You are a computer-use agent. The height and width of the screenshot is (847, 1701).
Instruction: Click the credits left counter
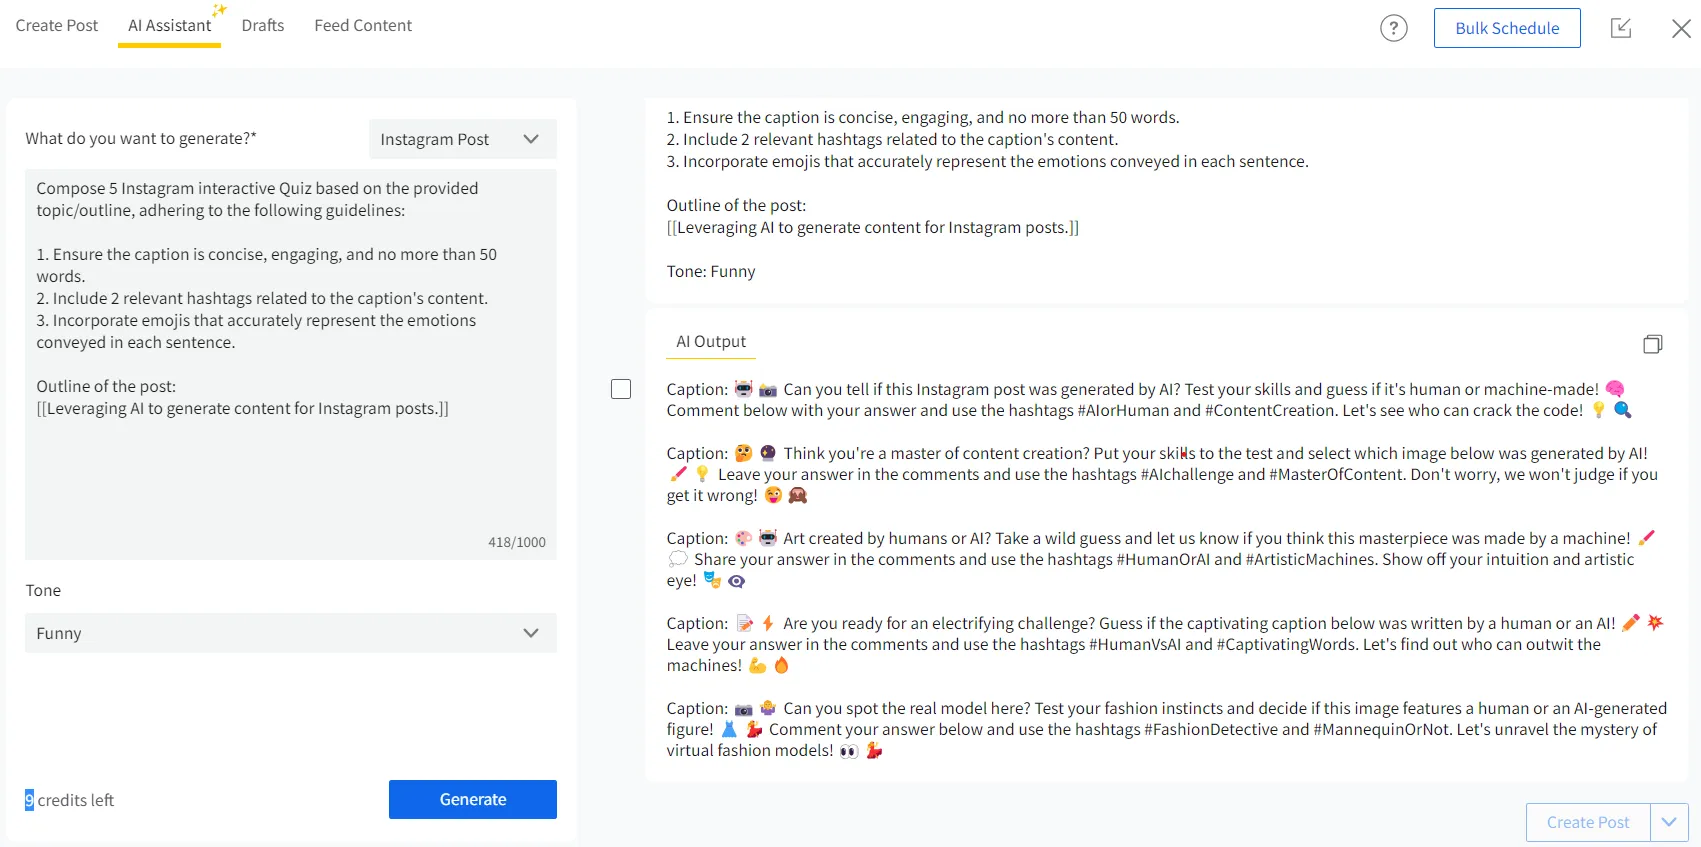(x=70, y=800)
